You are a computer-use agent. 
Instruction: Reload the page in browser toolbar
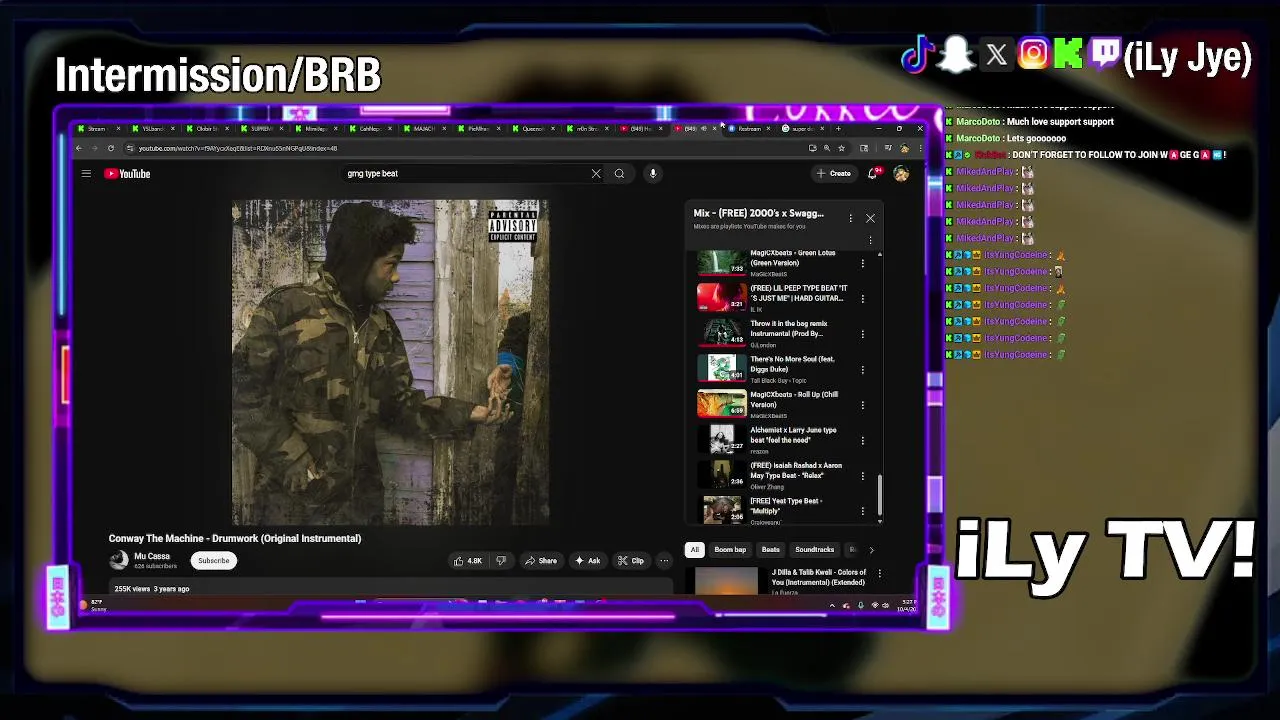click(x=110, y=148)
